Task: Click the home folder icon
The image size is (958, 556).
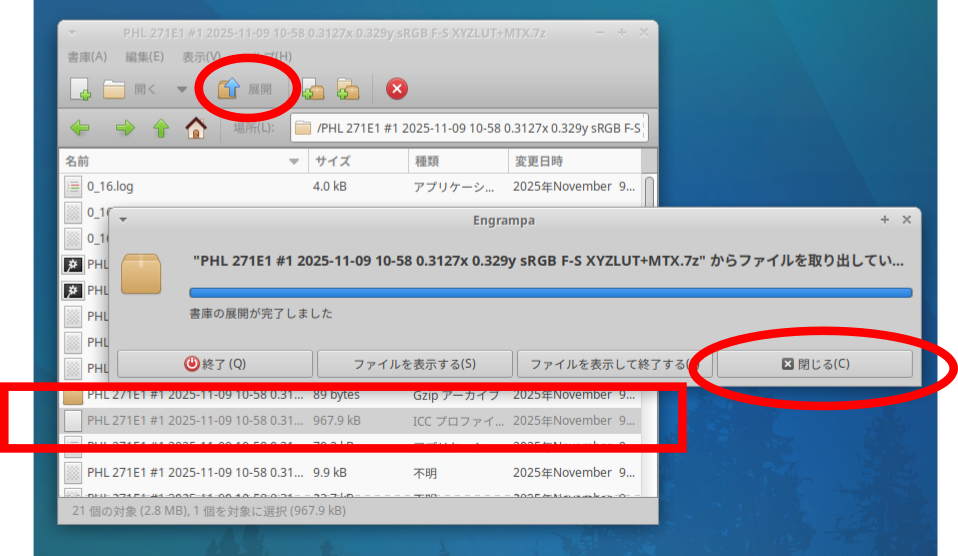Action: point(196,128)
